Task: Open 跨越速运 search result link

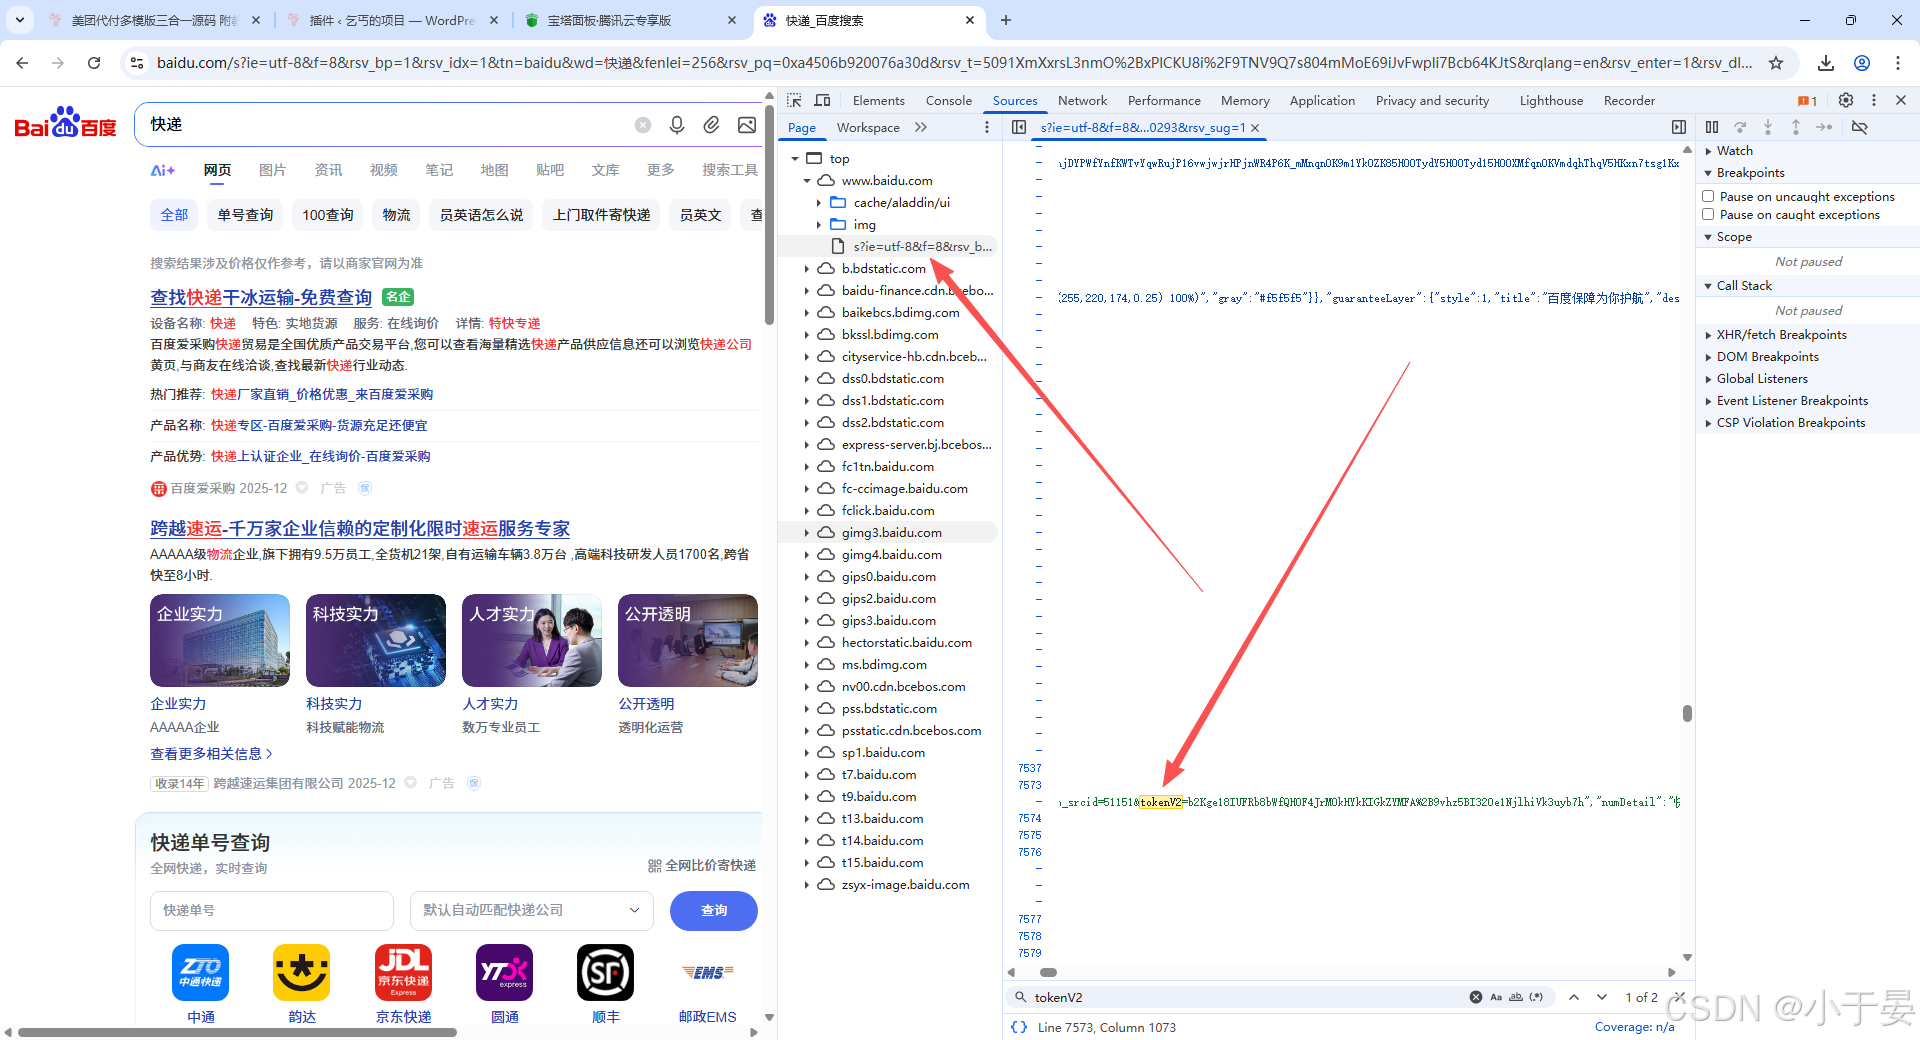Action: [x=360, y=528]
